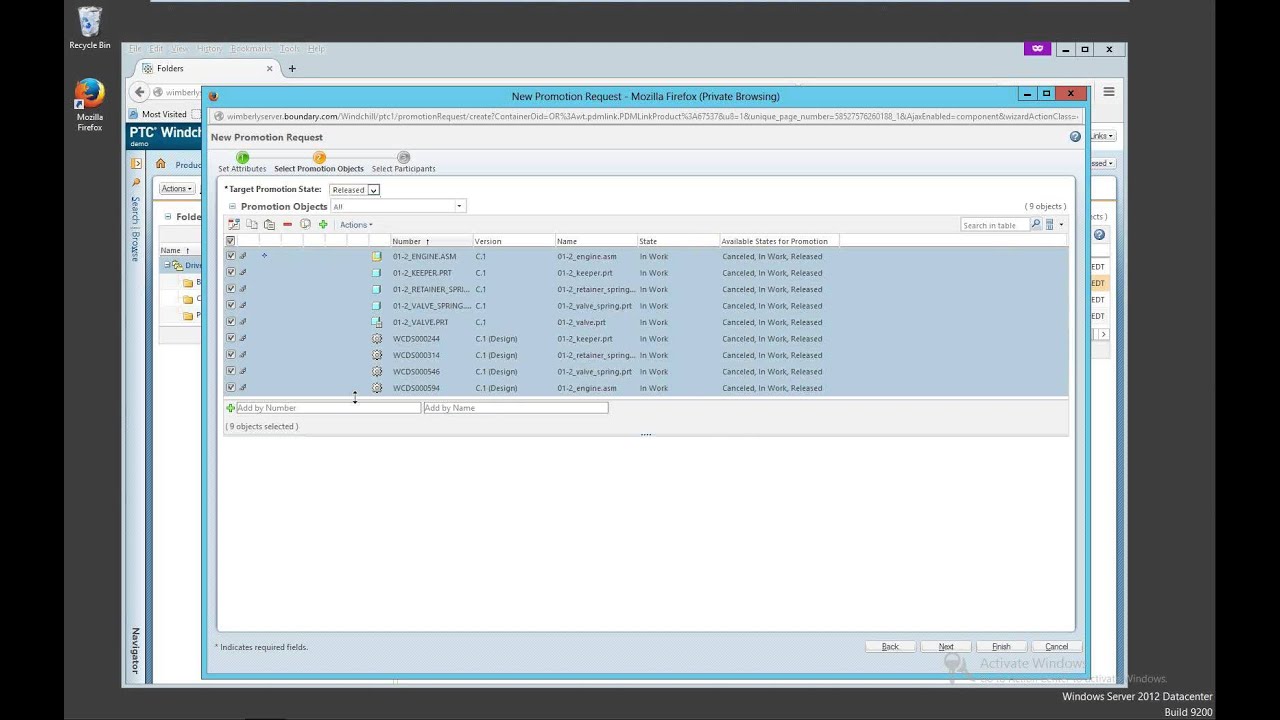Click the green plus Add objects icon

[323, 225]
